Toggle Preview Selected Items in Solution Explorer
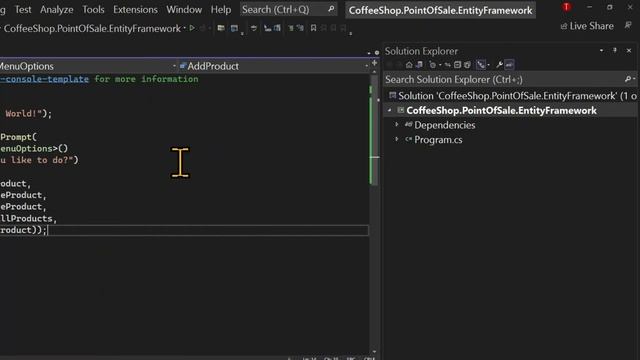The image size is (640, 360). click(x=509, y=64)
